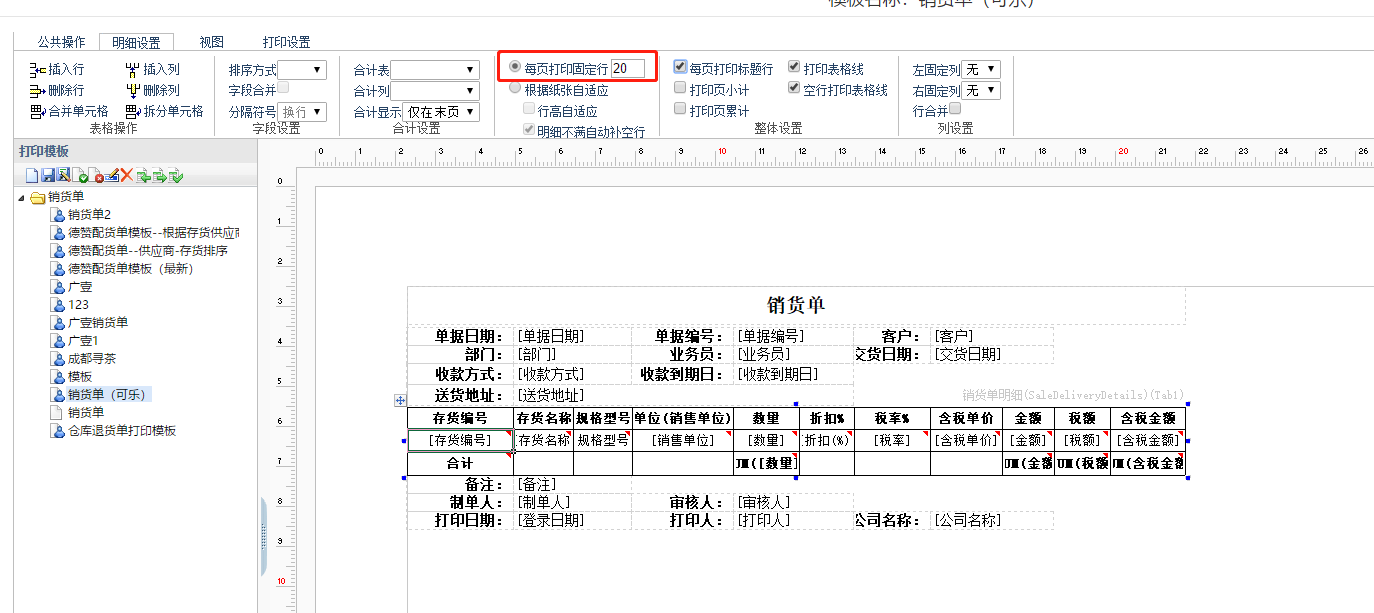Click the 合计 cell in the total row
The image size is (1374, 613).
(x=460, y=463)
